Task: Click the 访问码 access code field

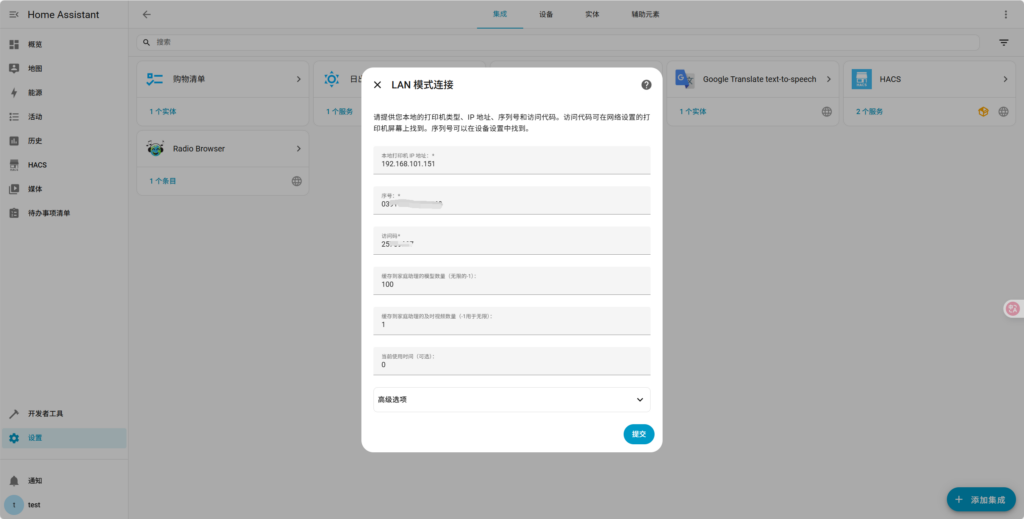Action: pos(511,243)
